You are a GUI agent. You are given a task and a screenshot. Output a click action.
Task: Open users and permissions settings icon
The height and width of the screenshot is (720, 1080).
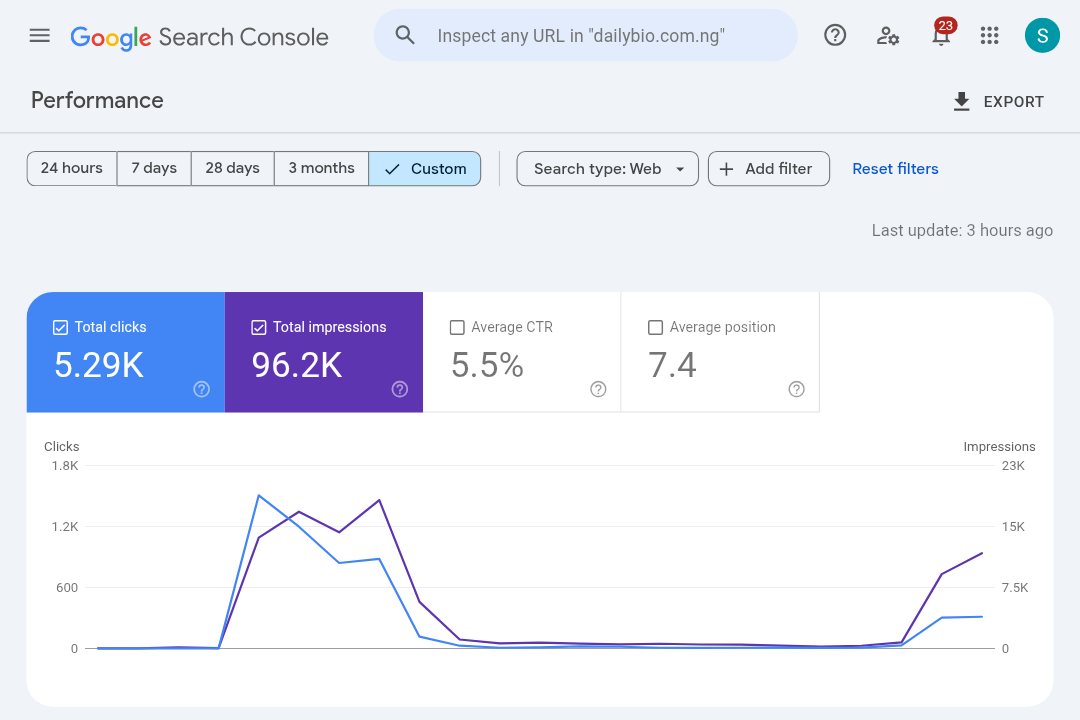[887, 35]
